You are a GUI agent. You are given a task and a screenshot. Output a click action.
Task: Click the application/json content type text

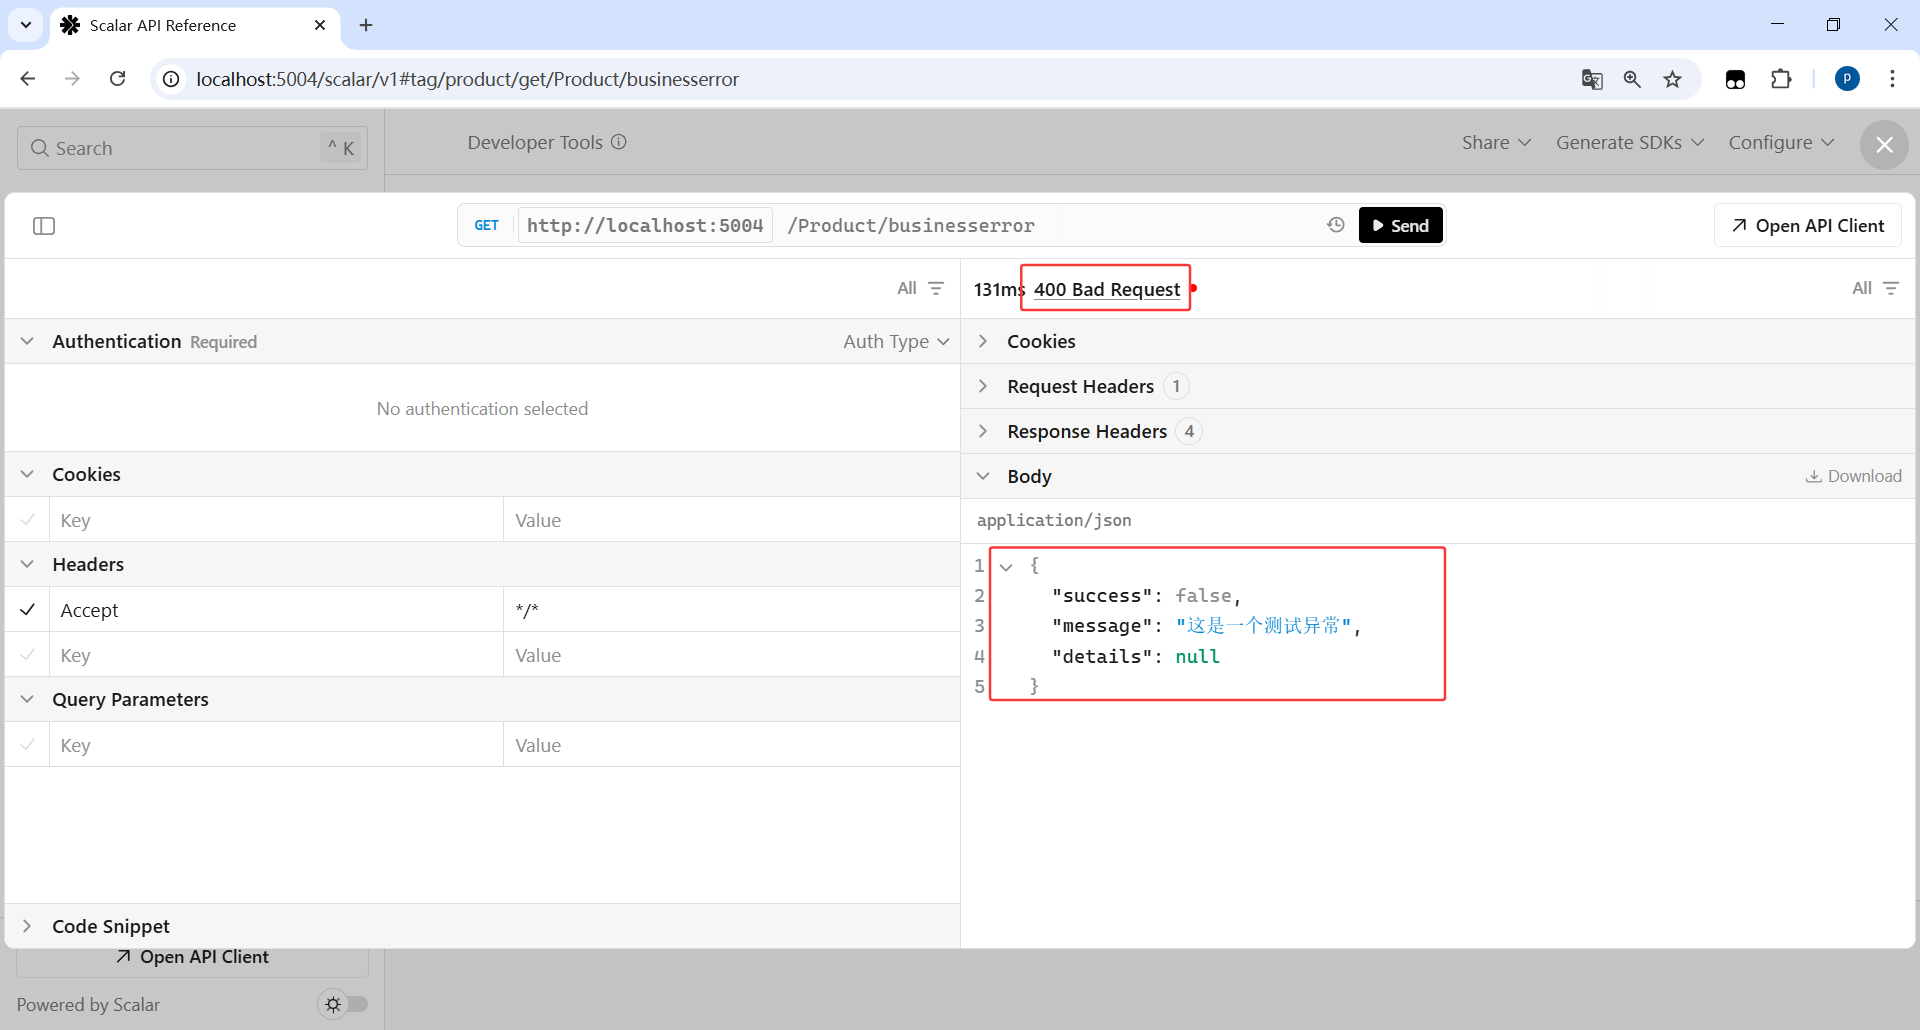tap(1054, 520)
